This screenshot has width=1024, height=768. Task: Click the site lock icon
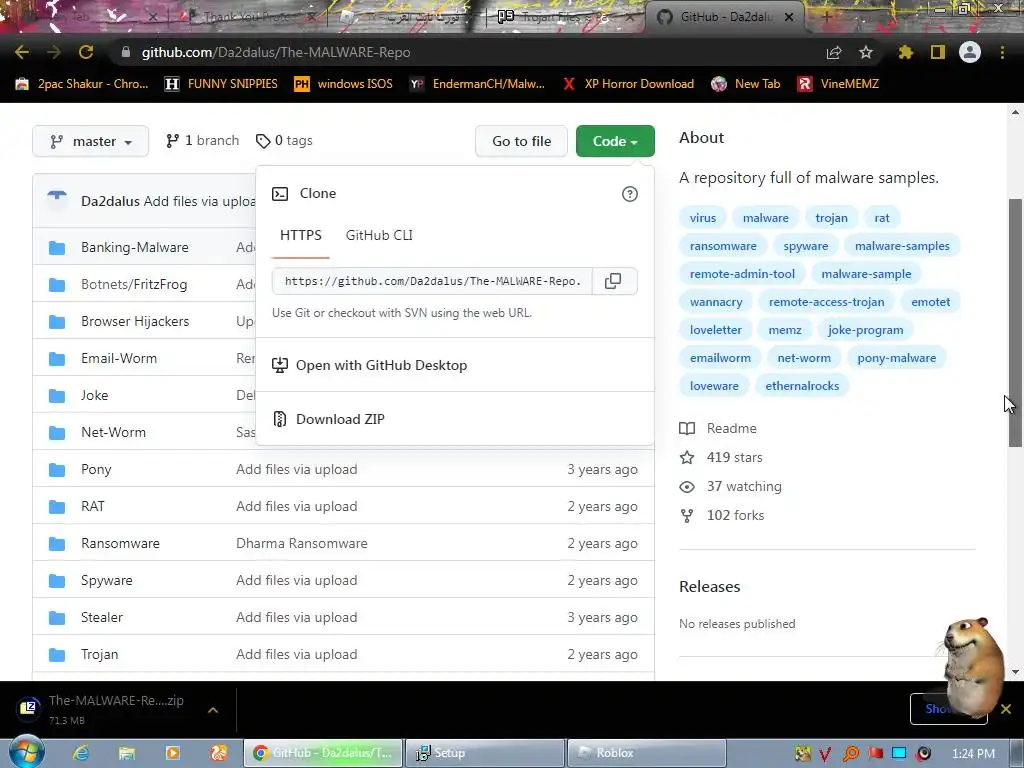125,52
